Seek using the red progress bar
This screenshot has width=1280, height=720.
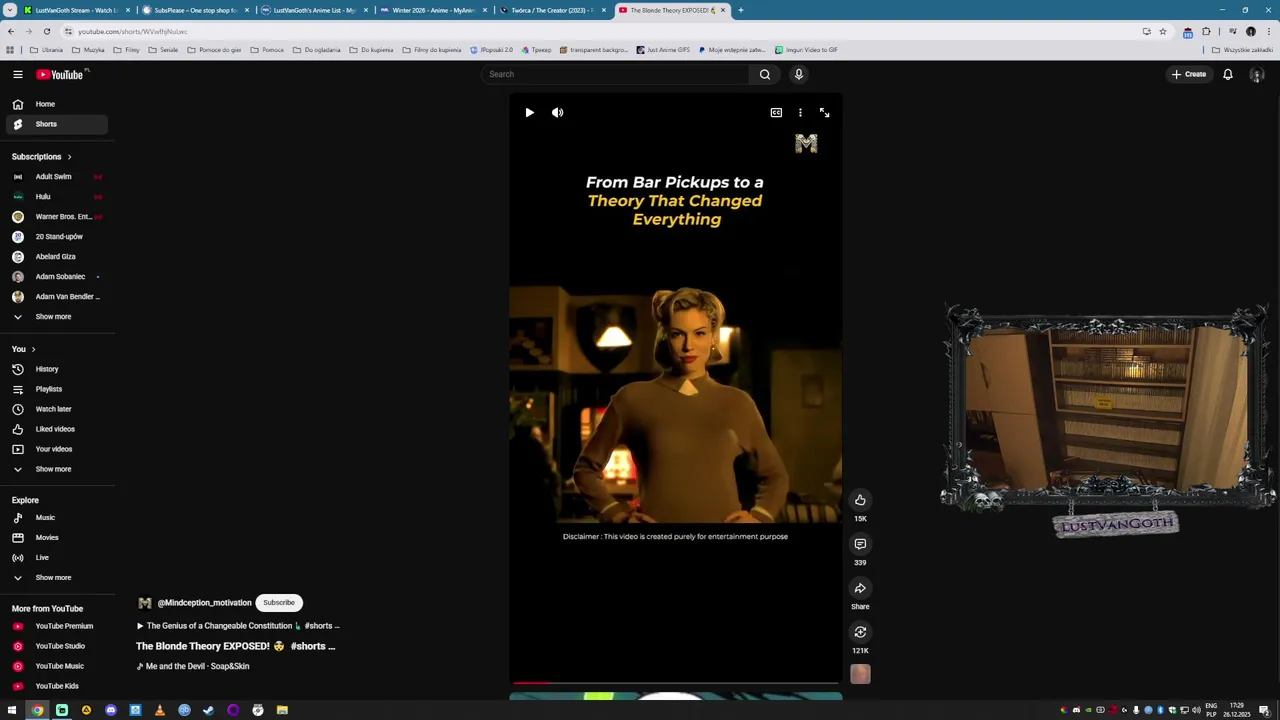click(x=675, y=683)
